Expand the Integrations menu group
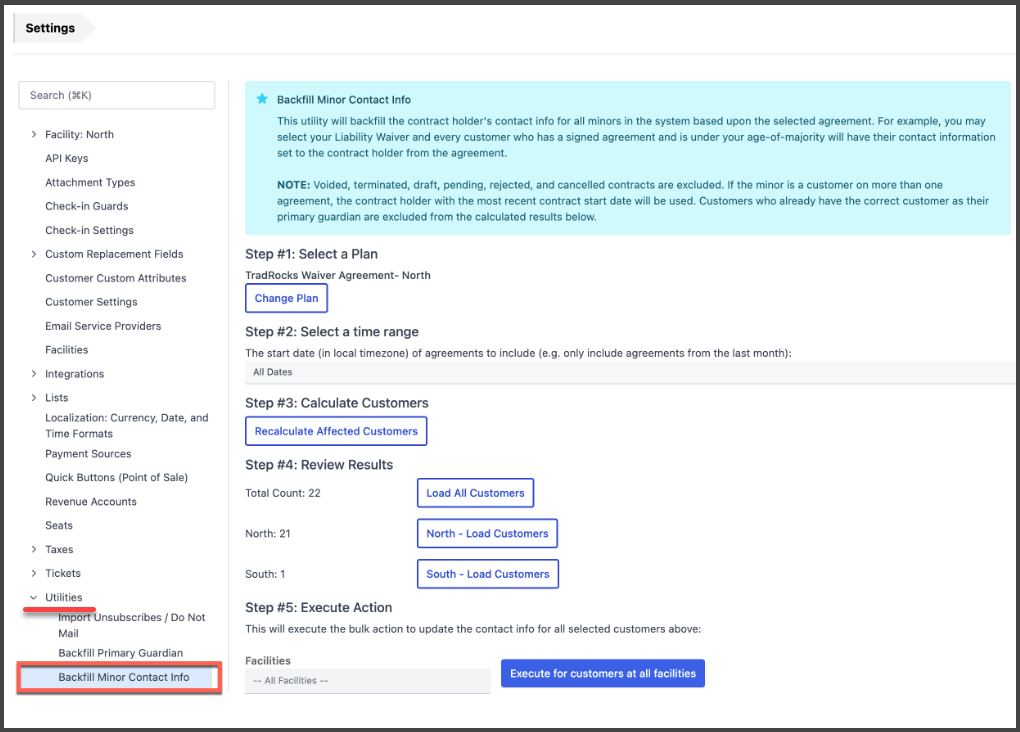Screen dimensions: 1020x732 [x=34, y=374]
